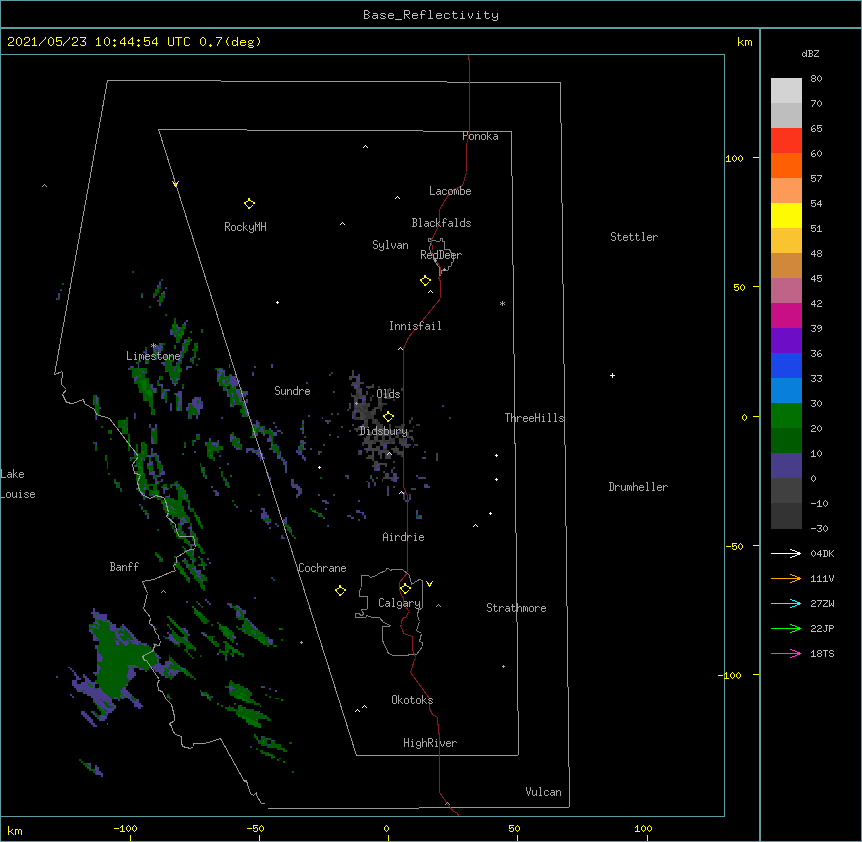Click the dBZ legend heading
Image resolution: width=862 pixels, height=842 pixels.
click(x=810, y=54)
